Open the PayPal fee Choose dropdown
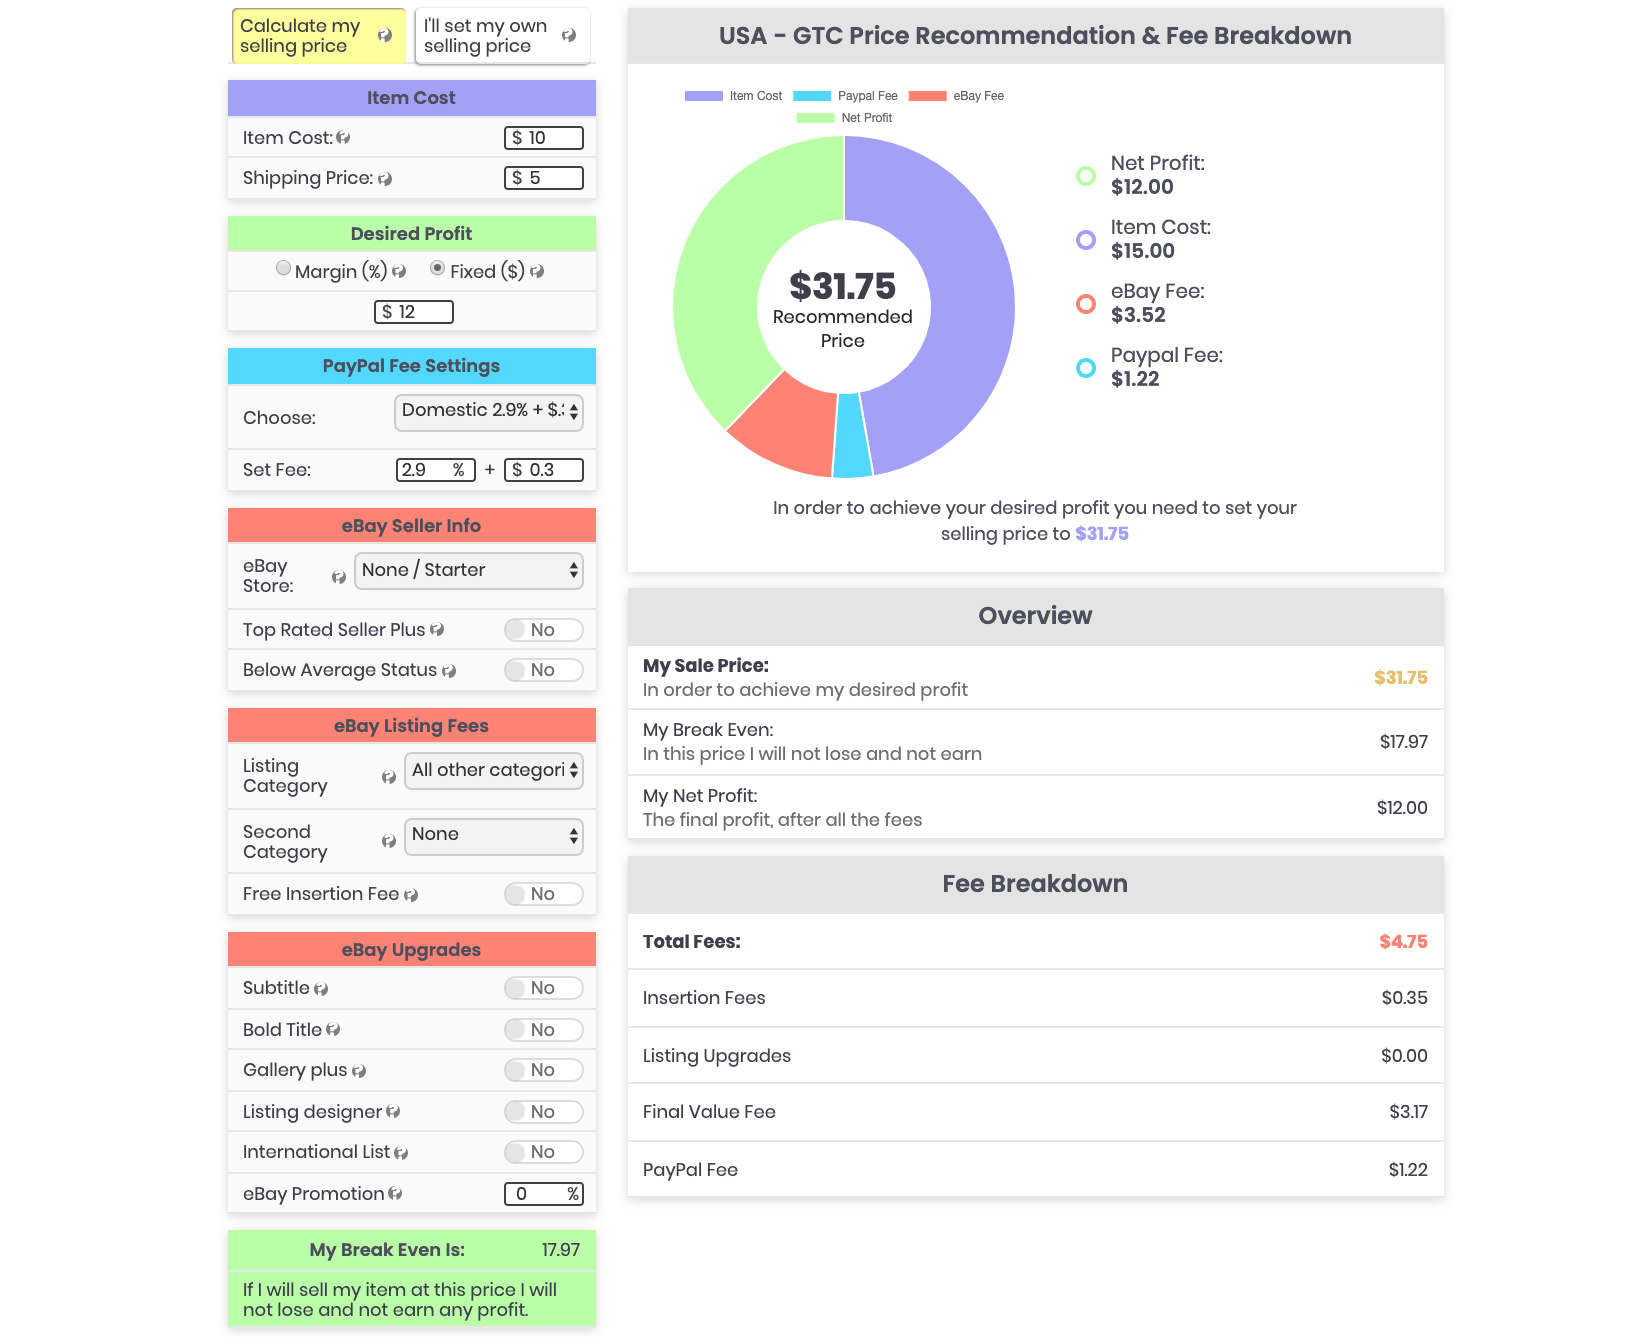Screen dimensions: 1634x1338 489,412
